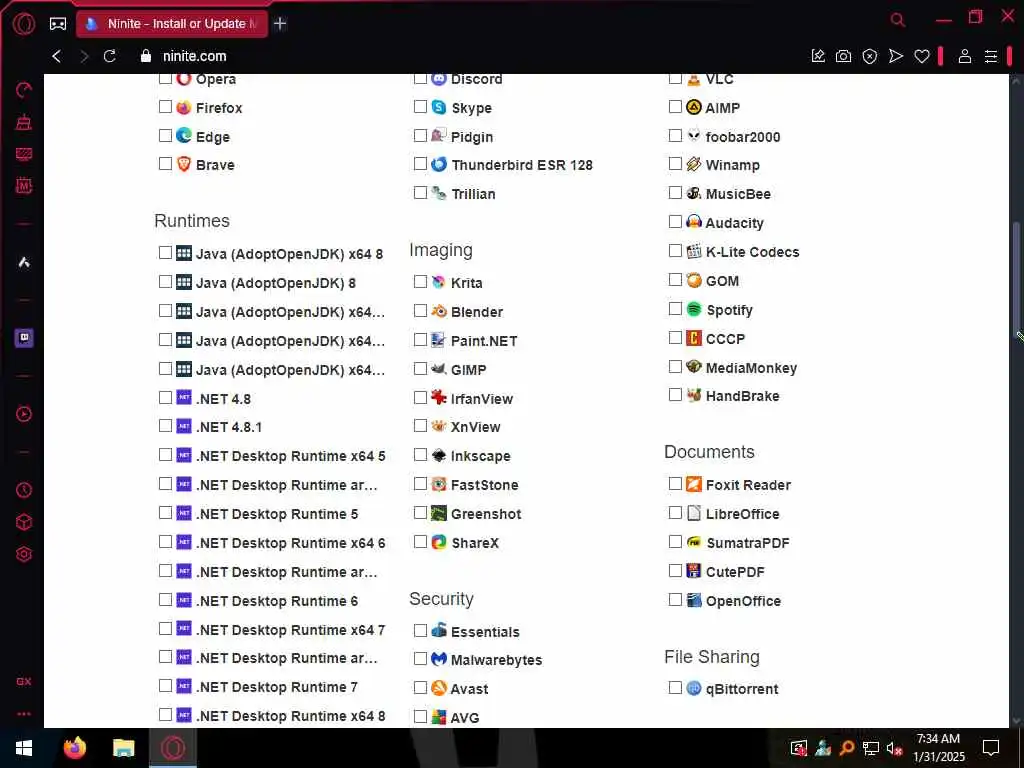Go back to previous page
The image size is (1024, 768).
57,56
